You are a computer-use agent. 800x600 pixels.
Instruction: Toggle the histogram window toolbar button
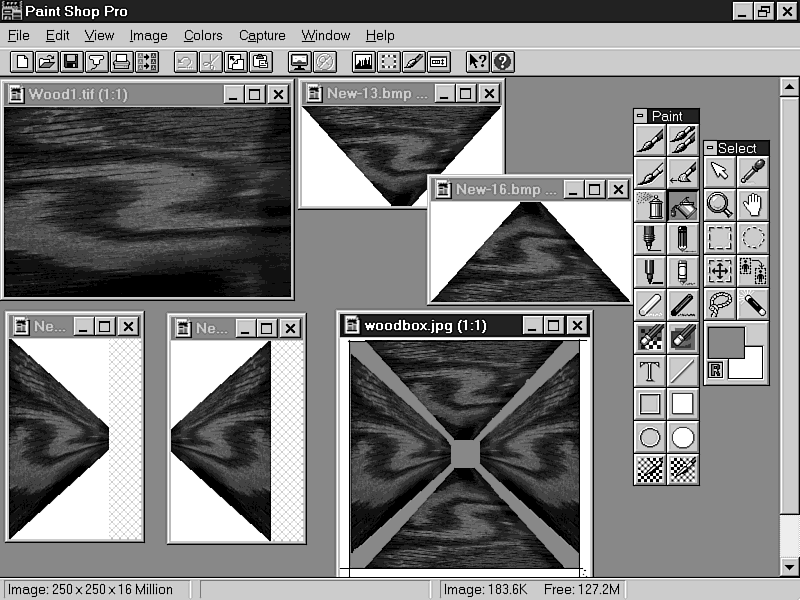coord(364,62)
